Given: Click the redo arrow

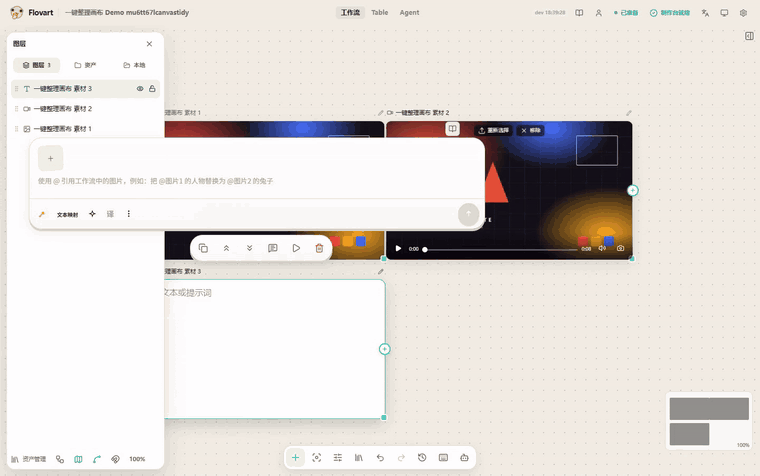Looking at the screenshot, I should click(x=401, y=458).
